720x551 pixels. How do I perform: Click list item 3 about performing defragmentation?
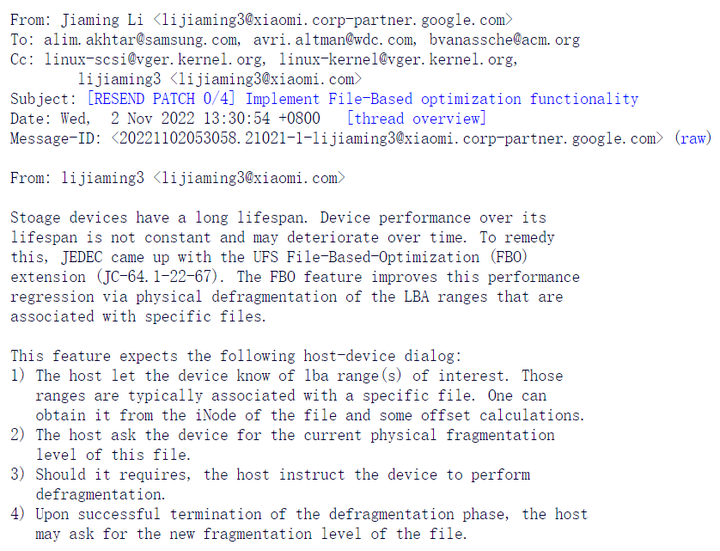(x=282, y=484)
